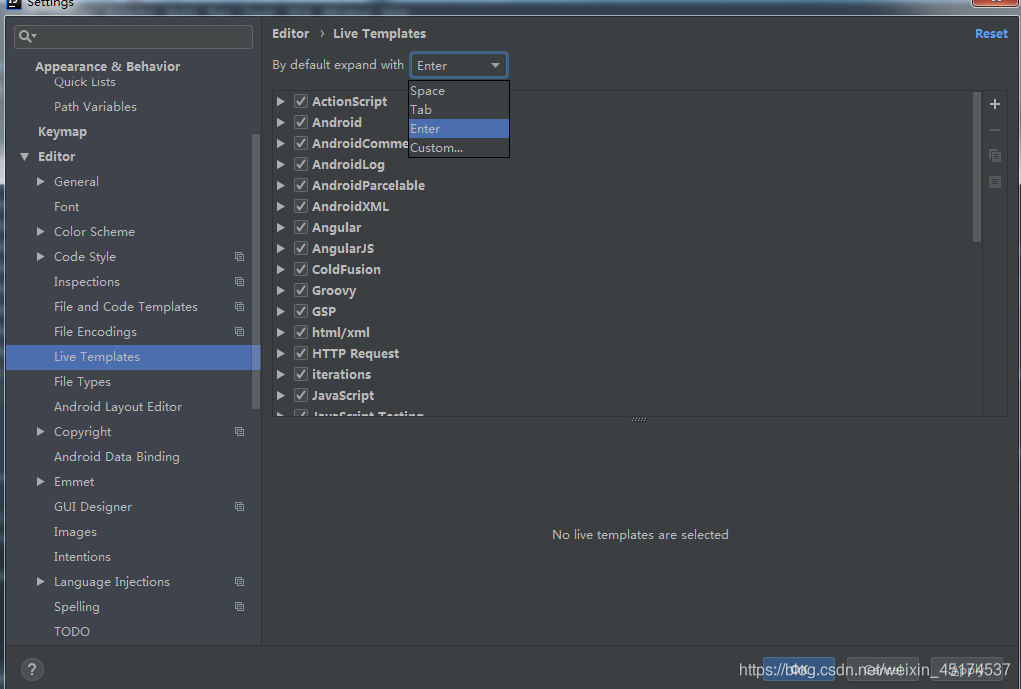Click the settings tree vertical scrollbar
The height and width of the screenshot is (689, 1021).
pyautogui.click(x=256, y=271)
